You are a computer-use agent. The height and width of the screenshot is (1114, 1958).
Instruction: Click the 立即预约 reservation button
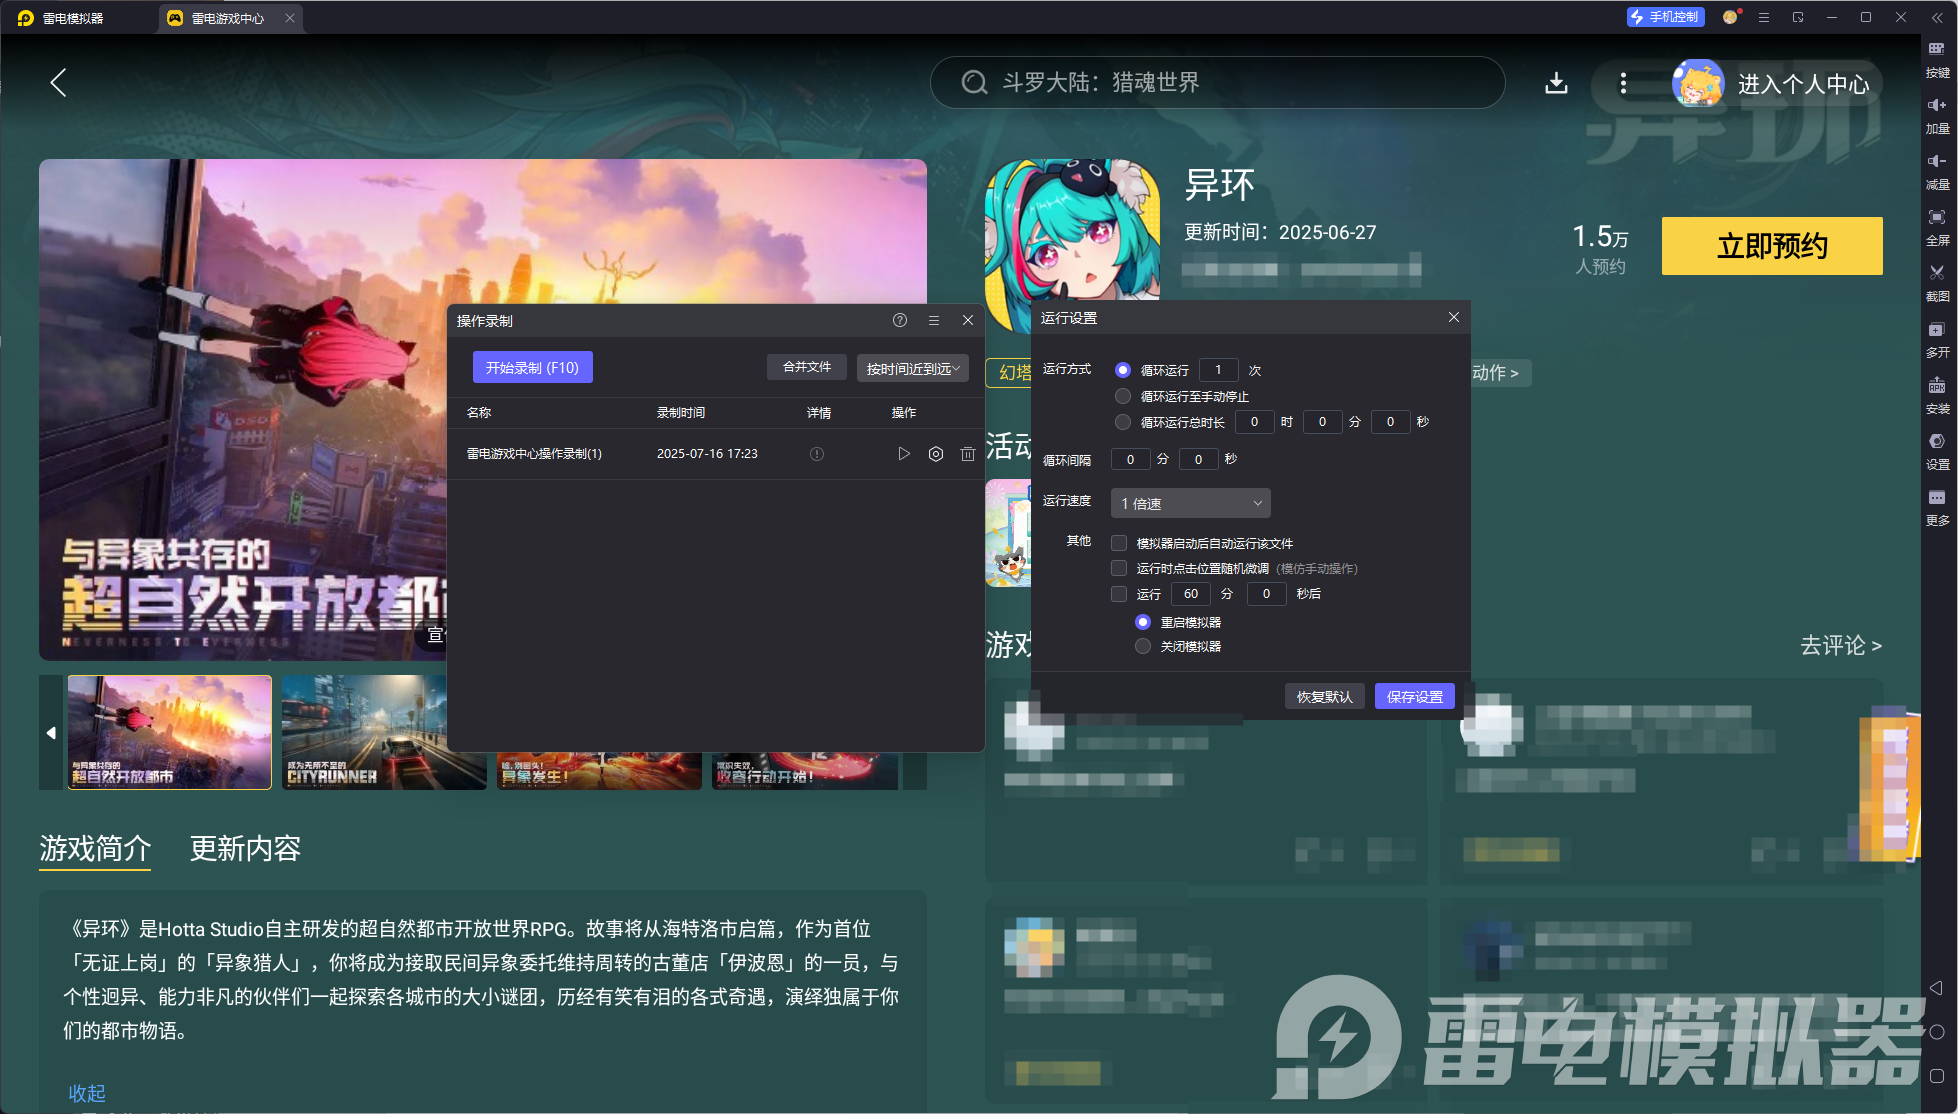pos(1771,246)
